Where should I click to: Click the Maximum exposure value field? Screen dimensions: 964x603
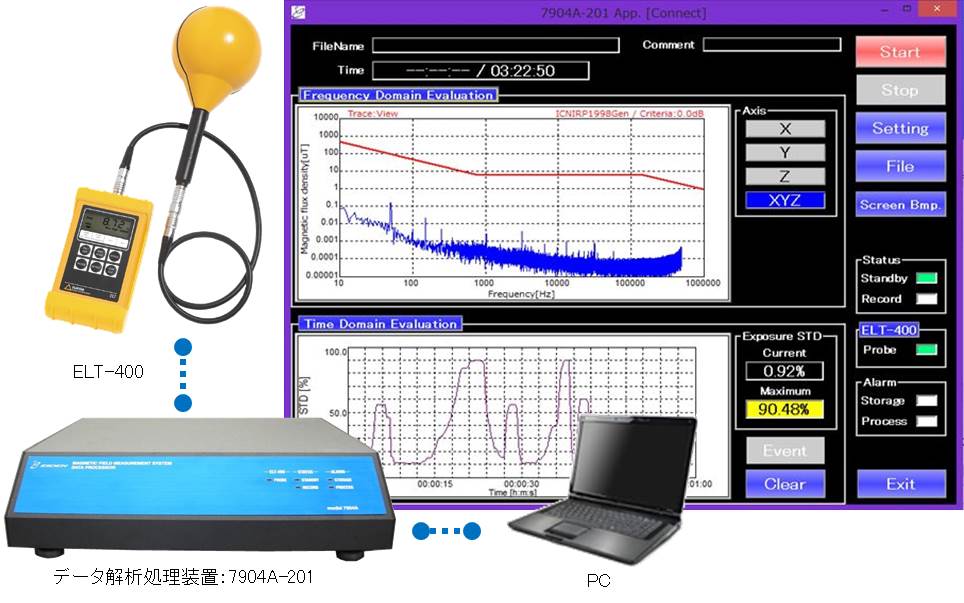(785, 409)
